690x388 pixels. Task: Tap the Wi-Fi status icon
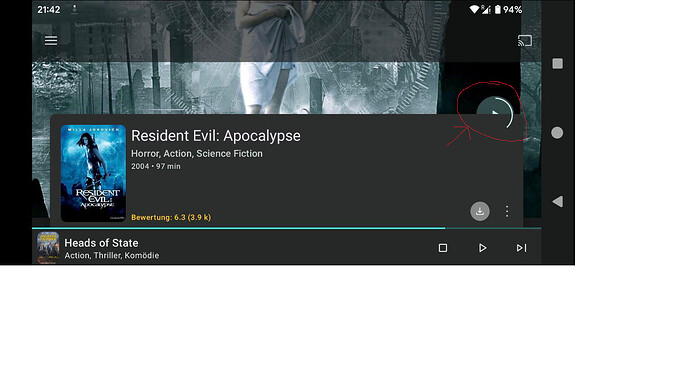[x=474, y=9]
